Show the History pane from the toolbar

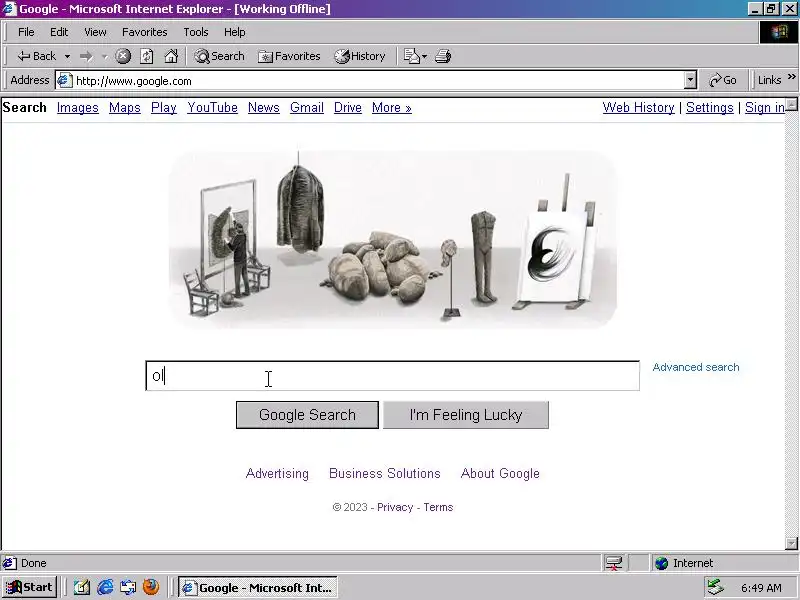pos(360,56)
